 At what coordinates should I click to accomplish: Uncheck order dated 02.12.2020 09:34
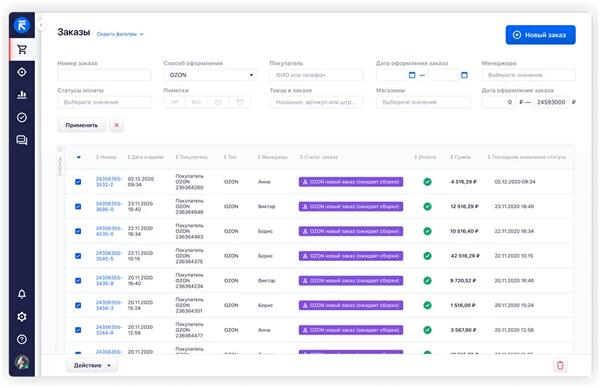[x=78, y=182]
